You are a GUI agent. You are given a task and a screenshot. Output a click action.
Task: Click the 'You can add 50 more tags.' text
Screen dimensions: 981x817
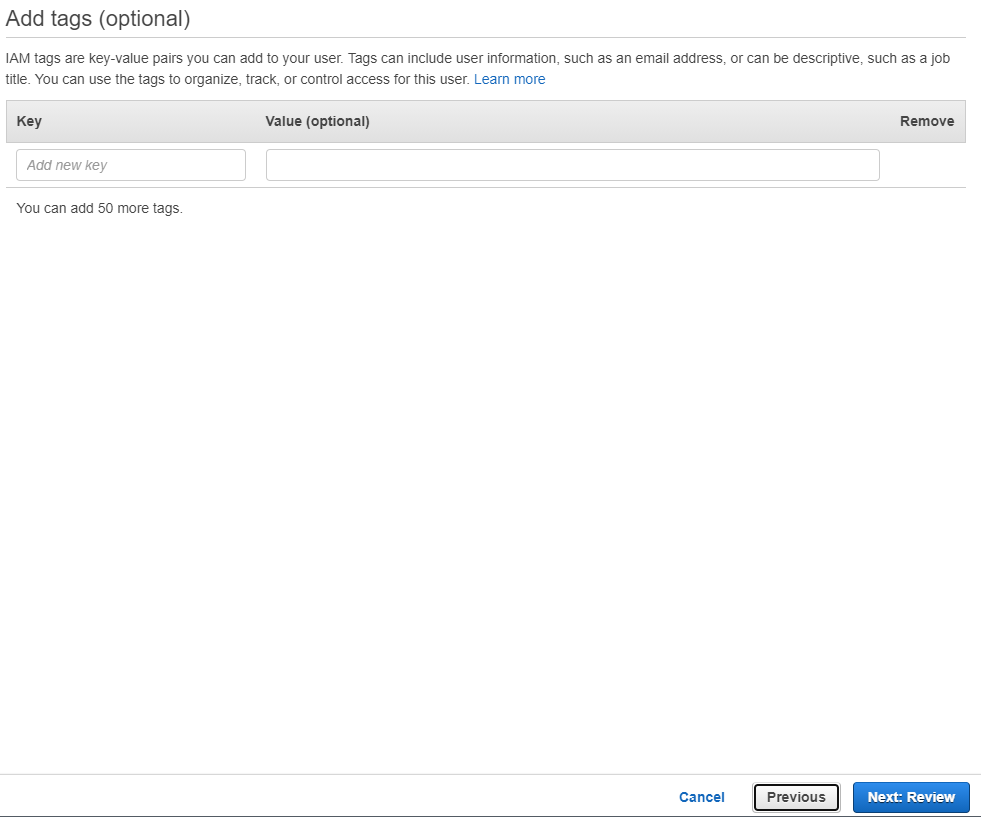pos(99,208)
